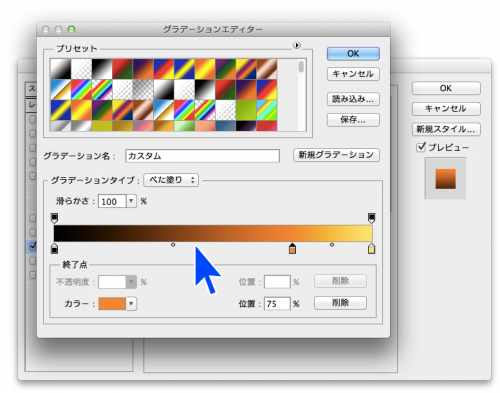Open the preset flyout menu arrow
Viewport: 500px width, 393px height.
tap(297, 45)
